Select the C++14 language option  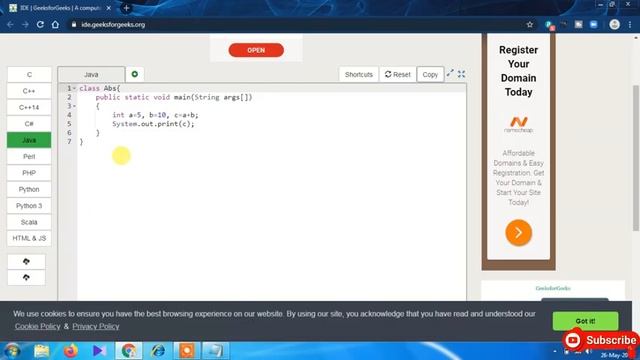click(29, 107)
